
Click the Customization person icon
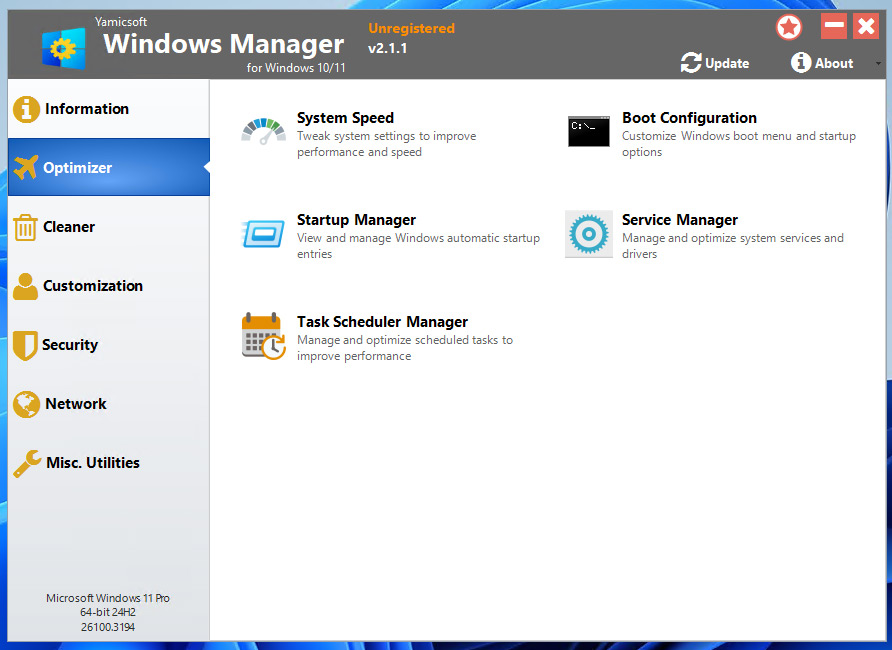point(25,286)
